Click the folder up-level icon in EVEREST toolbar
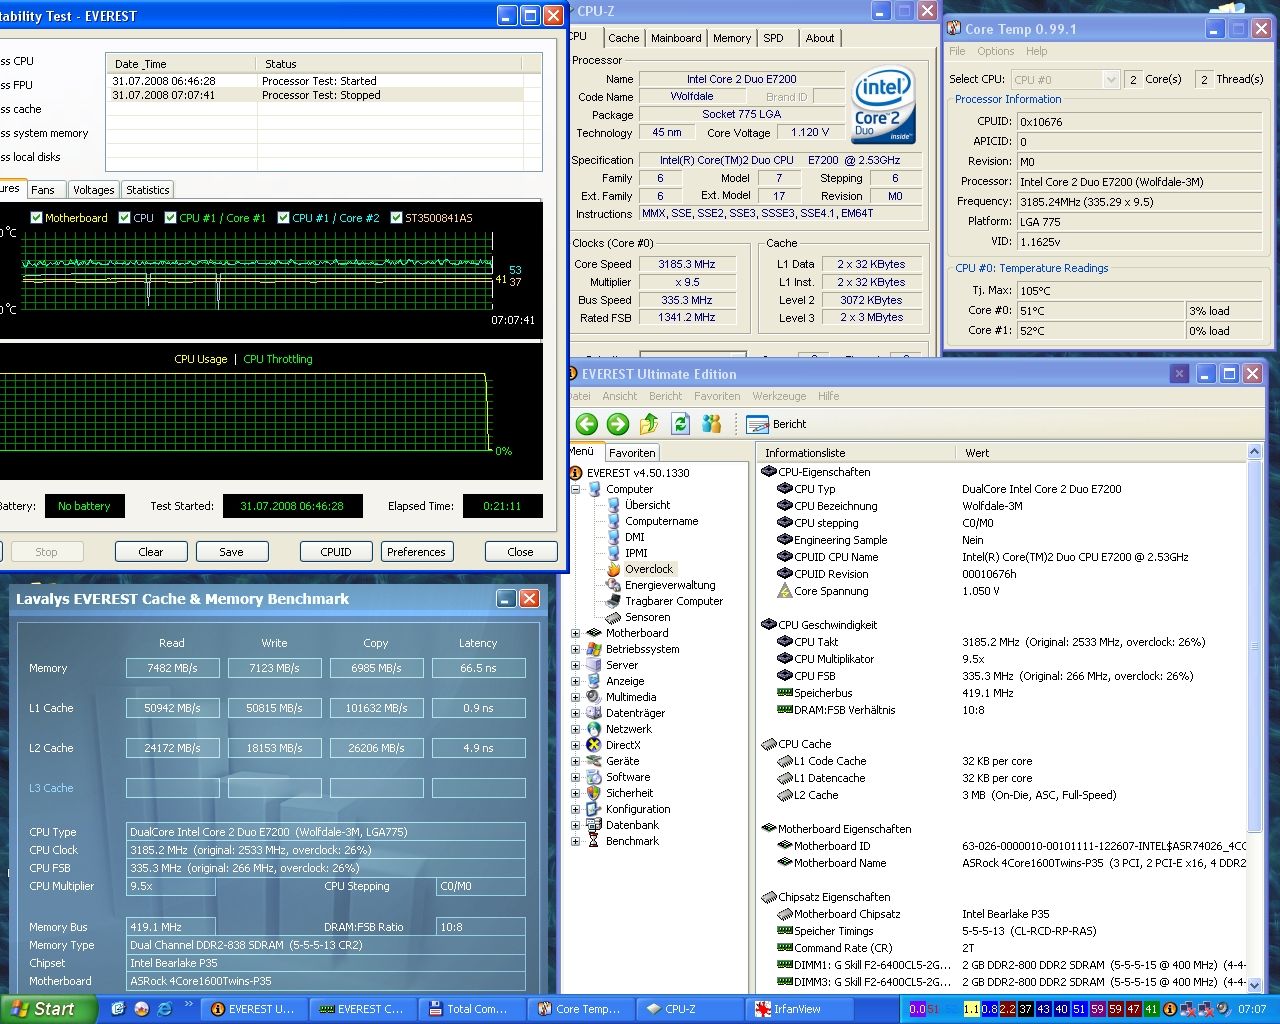Screen dimensions: 1280x1024 click(x=649, y=424)
